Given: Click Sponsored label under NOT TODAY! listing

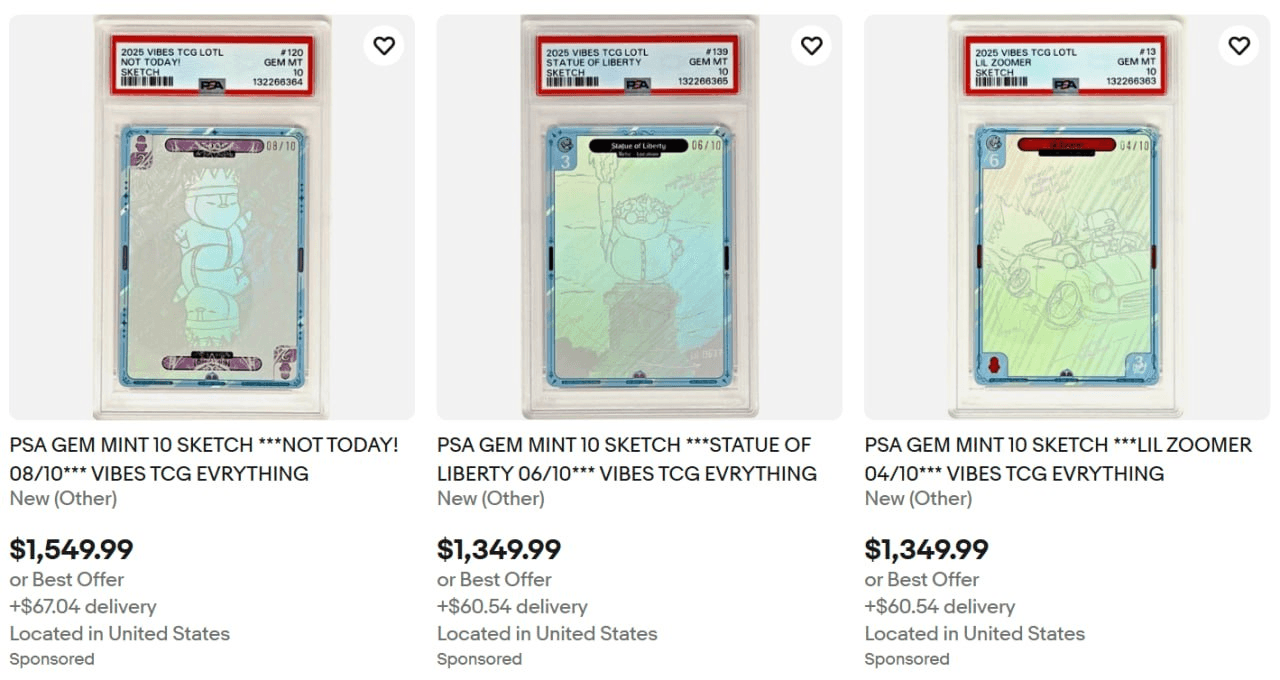Looking at the screenshot, I should [x=52, y=659].
